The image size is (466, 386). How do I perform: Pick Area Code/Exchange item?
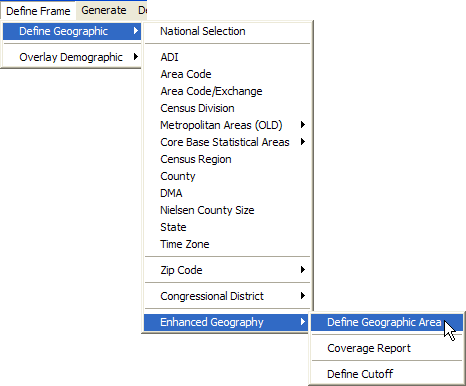[x=227, y=91]
